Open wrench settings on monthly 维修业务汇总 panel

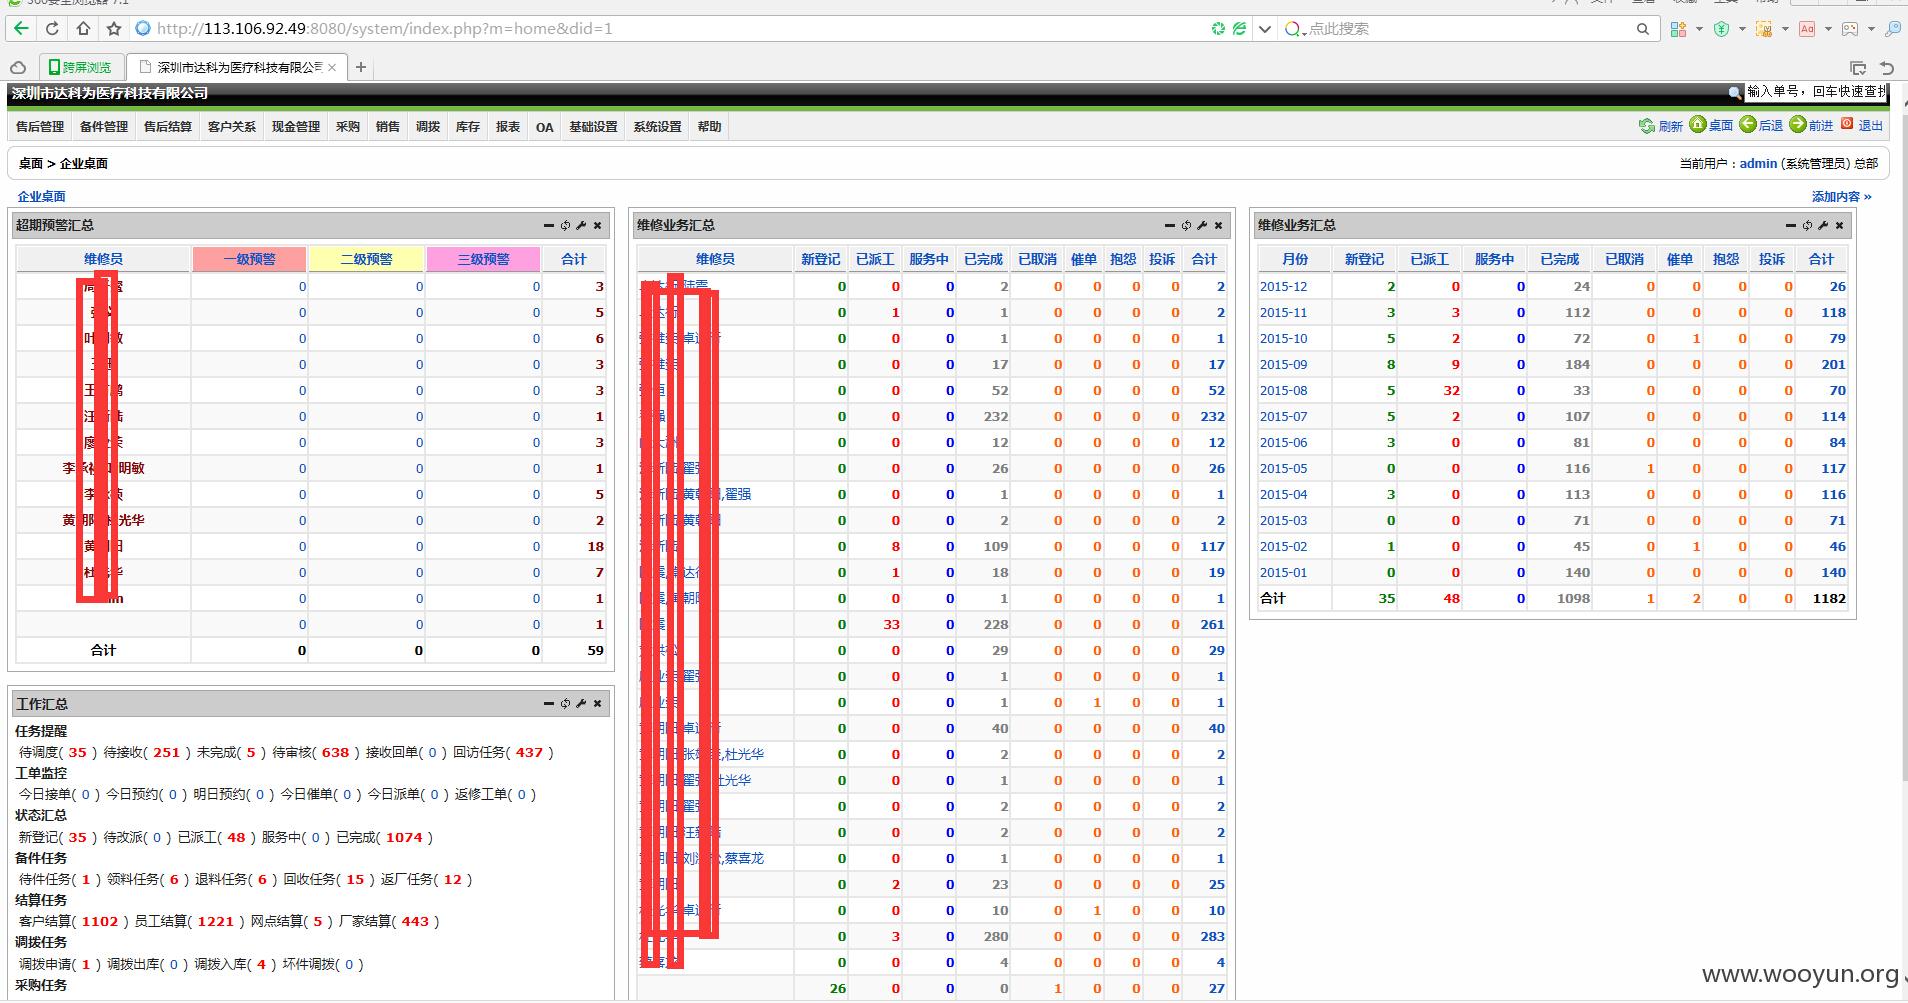(x=1823, y=225)
